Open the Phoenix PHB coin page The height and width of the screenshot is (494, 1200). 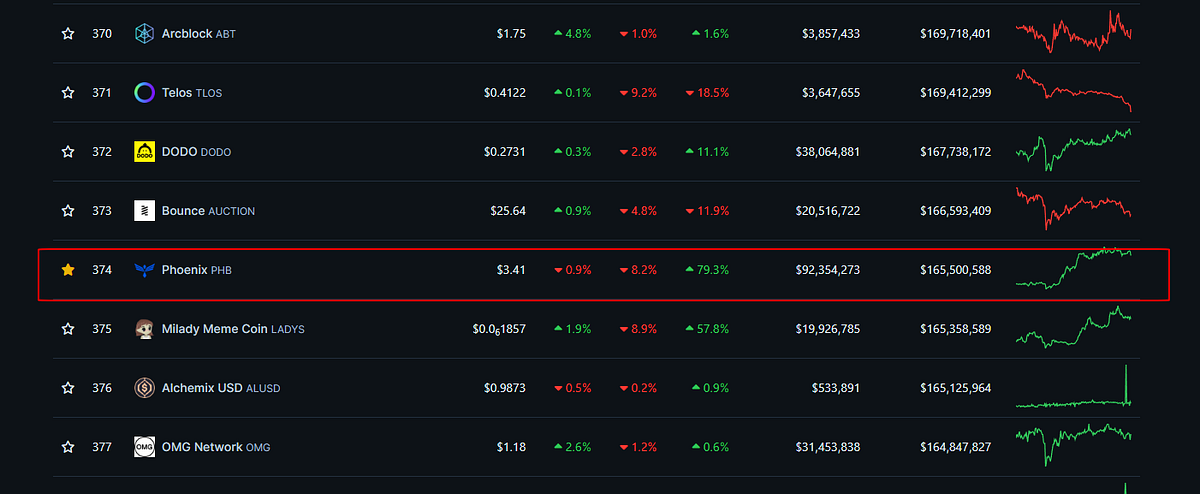(x=197, y=270)
